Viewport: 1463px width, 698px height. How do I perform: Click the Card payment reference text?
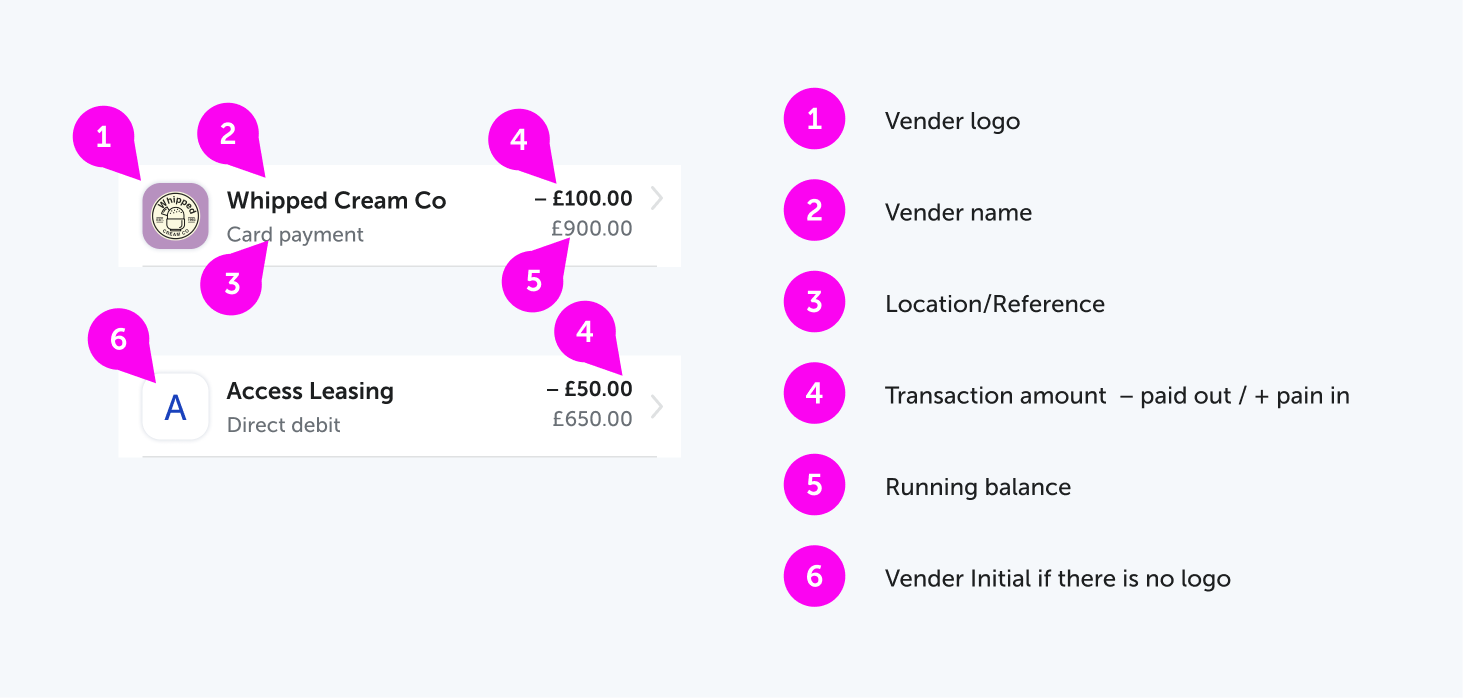[x=295, y=235]
